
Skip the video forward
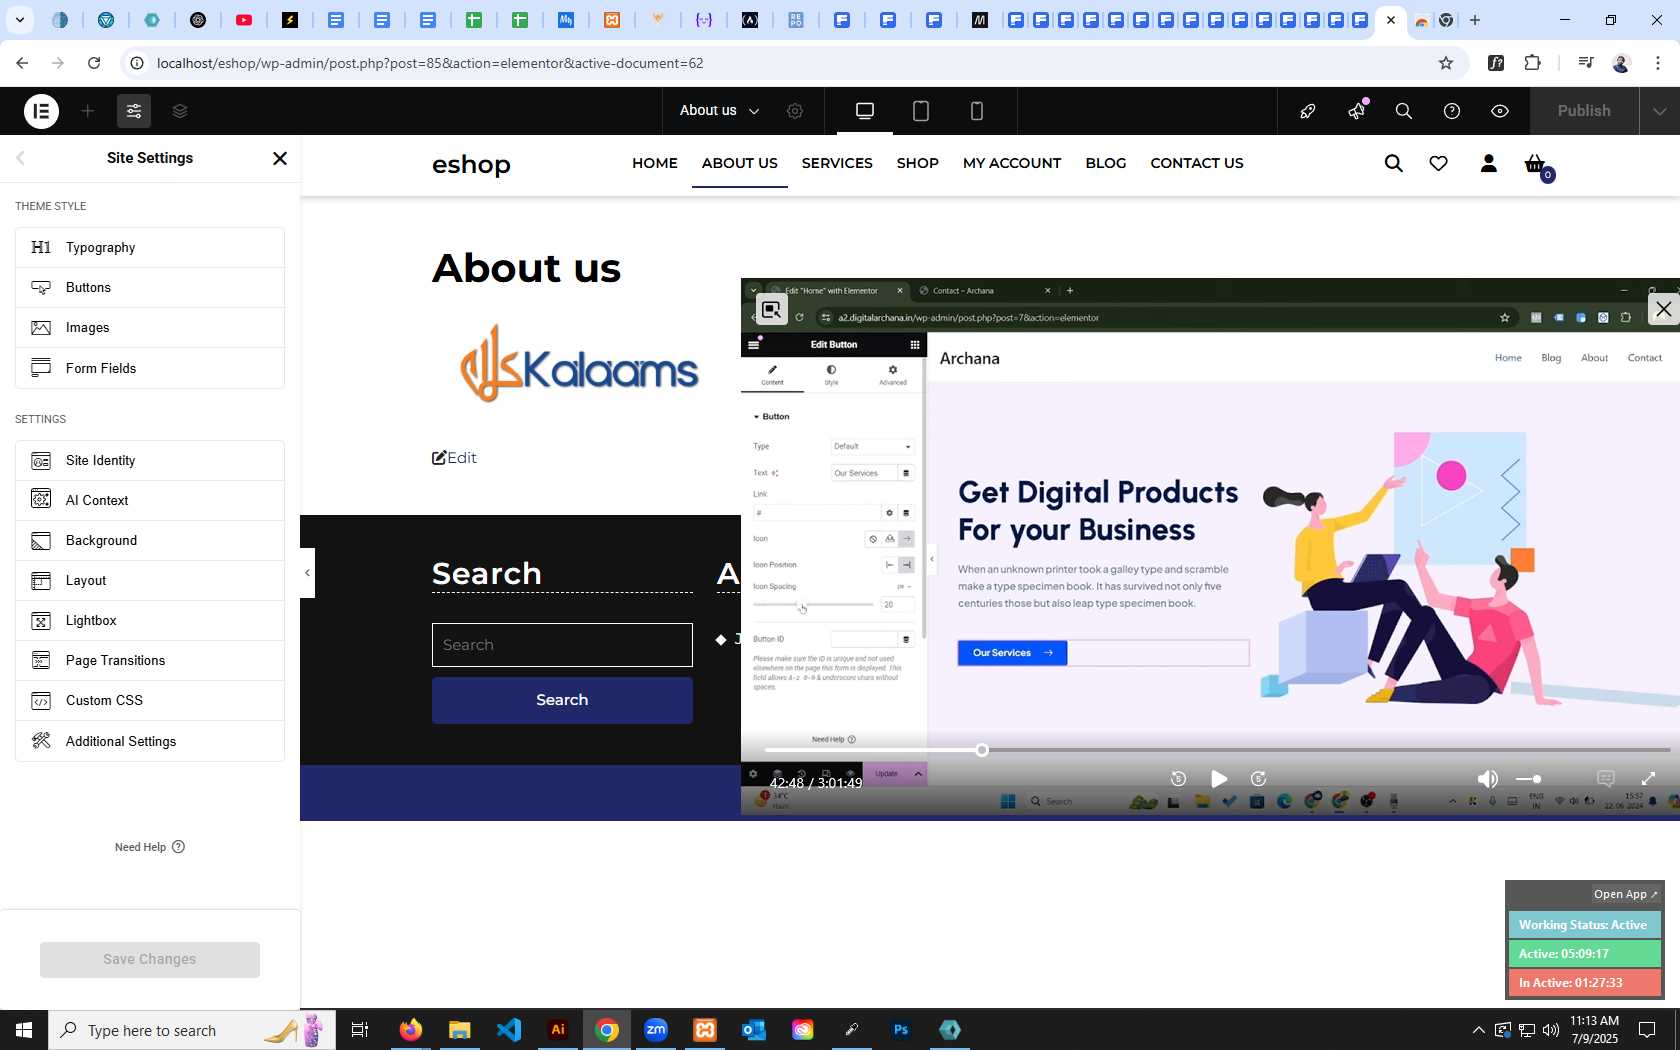[x=1259, y=779]
